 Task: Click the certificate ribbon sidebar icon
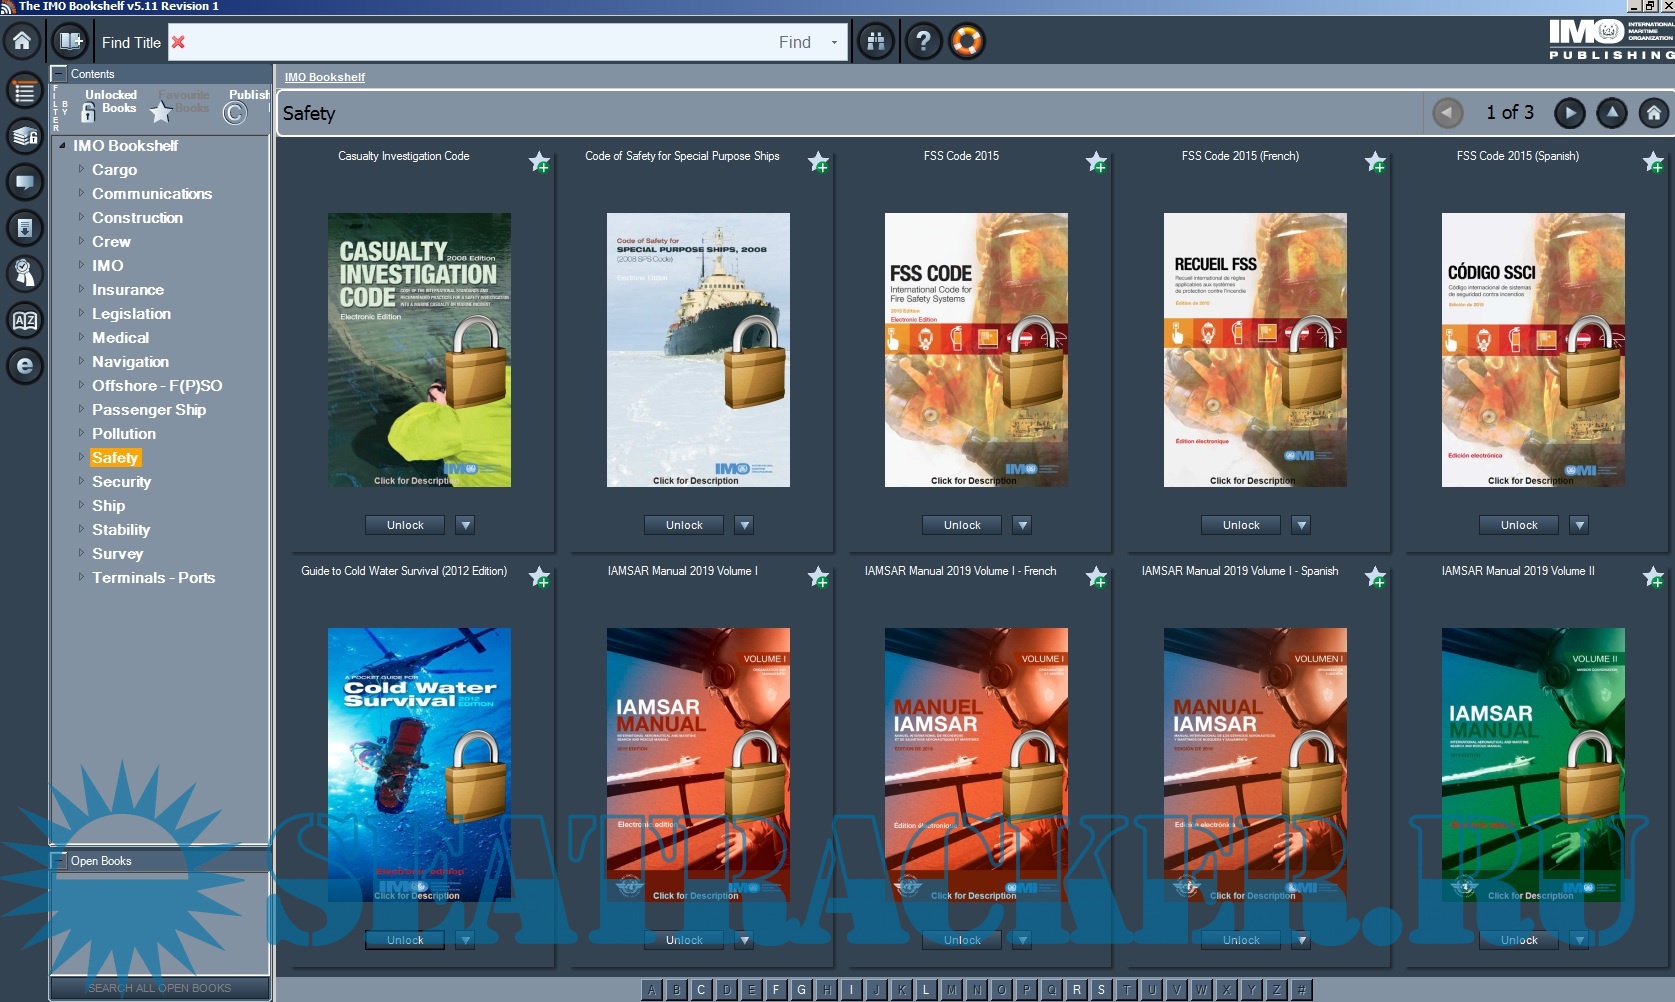click(25, 273)
